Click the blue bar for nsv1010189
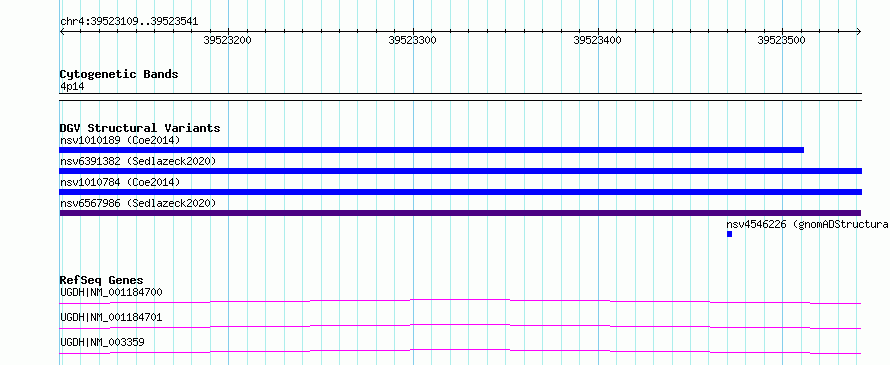 [x=431, y=150]
